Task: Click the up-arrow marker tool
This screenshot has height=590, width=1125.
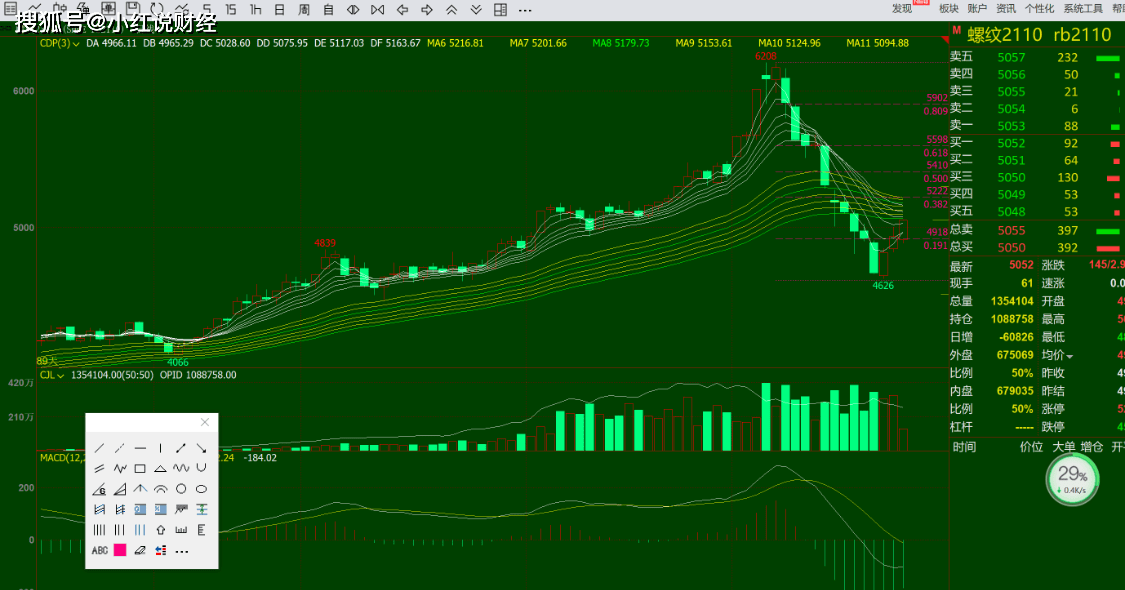Action: [160, 530]
